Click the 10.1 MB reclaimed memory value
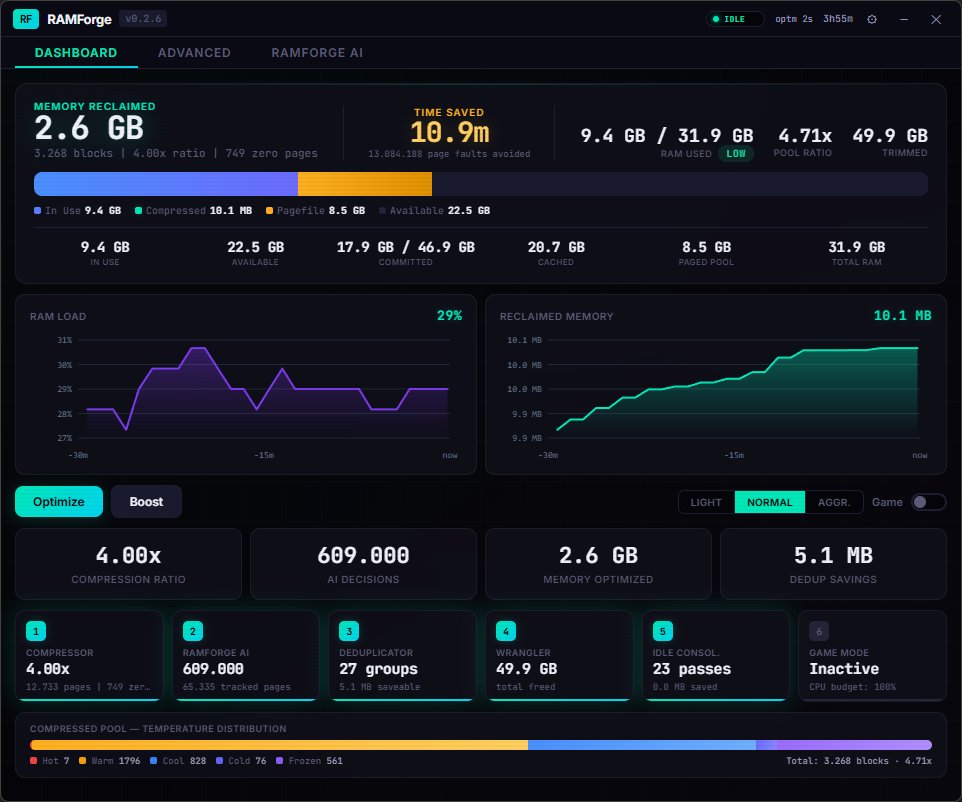This screenshot has width=962, height=802. (x=902, y=315)
